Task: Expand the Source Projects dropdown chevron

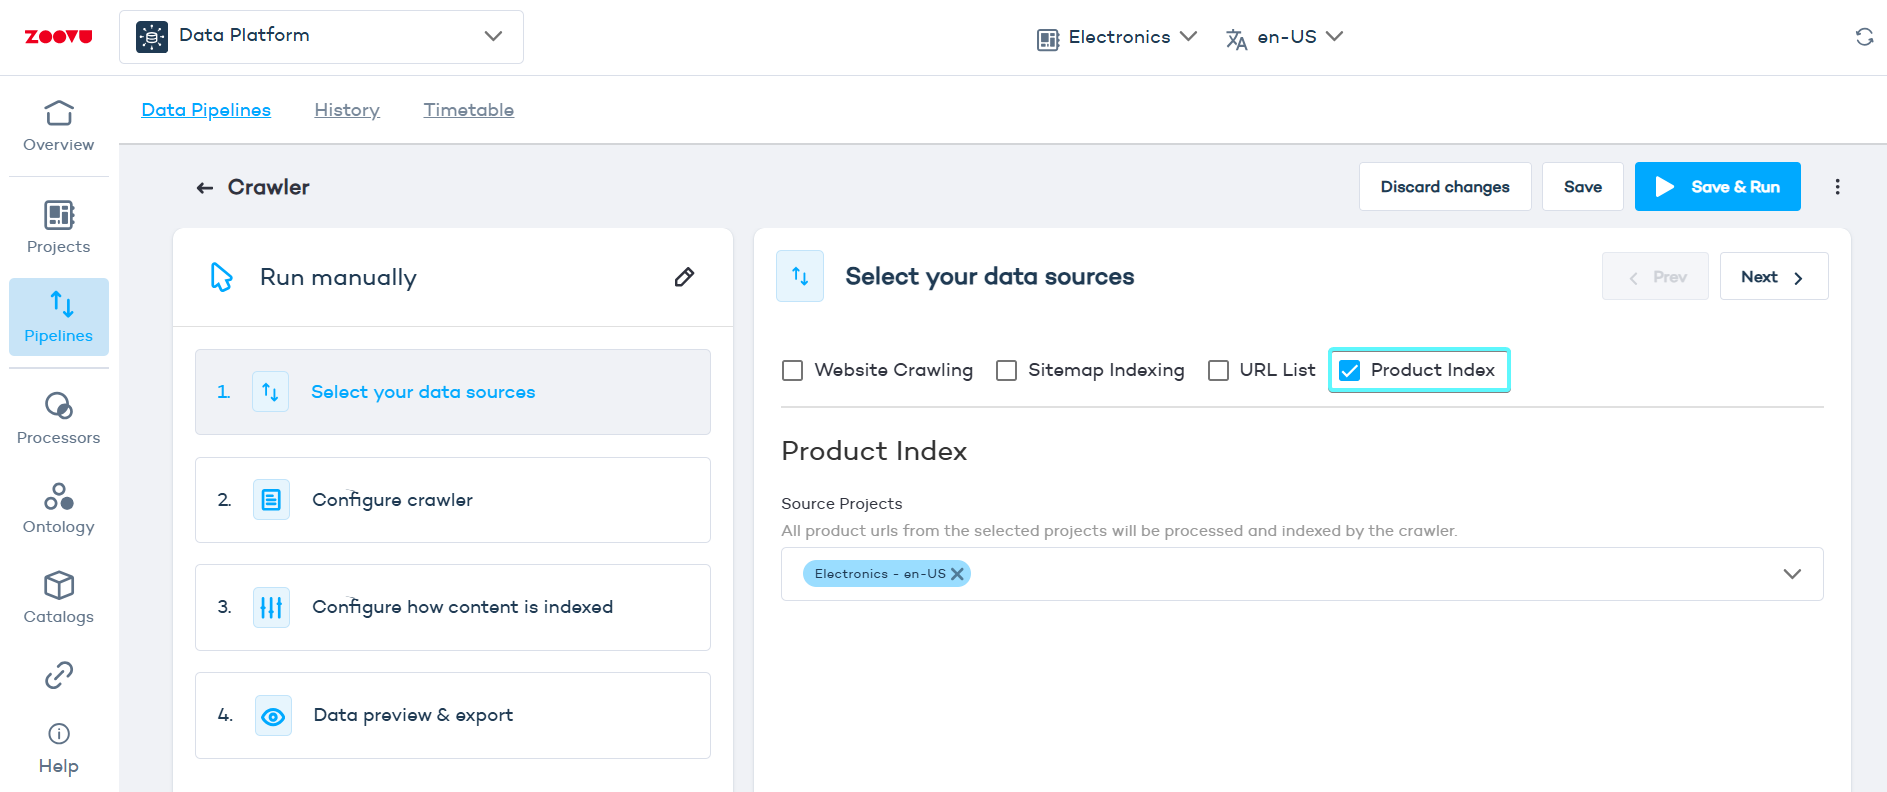Action: tap(1791, 574)
